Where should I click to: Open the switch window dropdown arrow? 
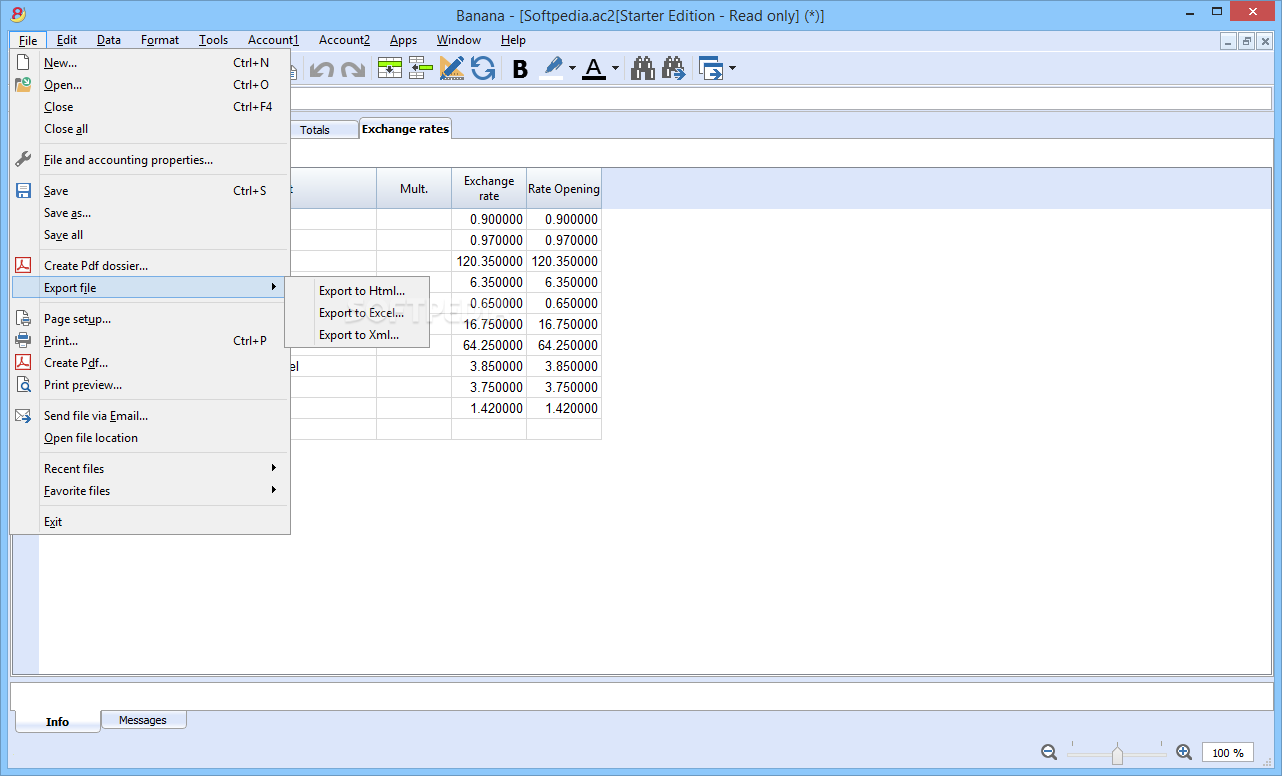[x=732, y=69]
